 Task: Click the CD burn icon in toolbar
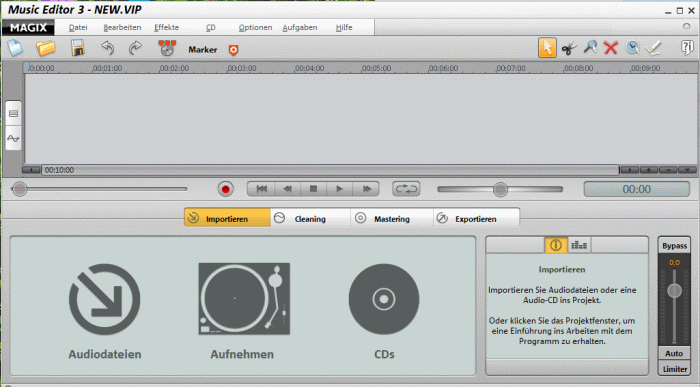coord(167,48)
